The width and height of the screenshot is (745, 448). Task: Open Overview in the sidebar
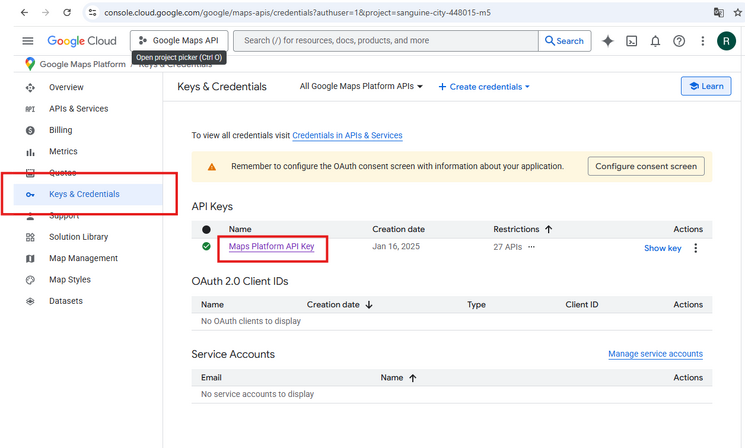pos(66,87)
